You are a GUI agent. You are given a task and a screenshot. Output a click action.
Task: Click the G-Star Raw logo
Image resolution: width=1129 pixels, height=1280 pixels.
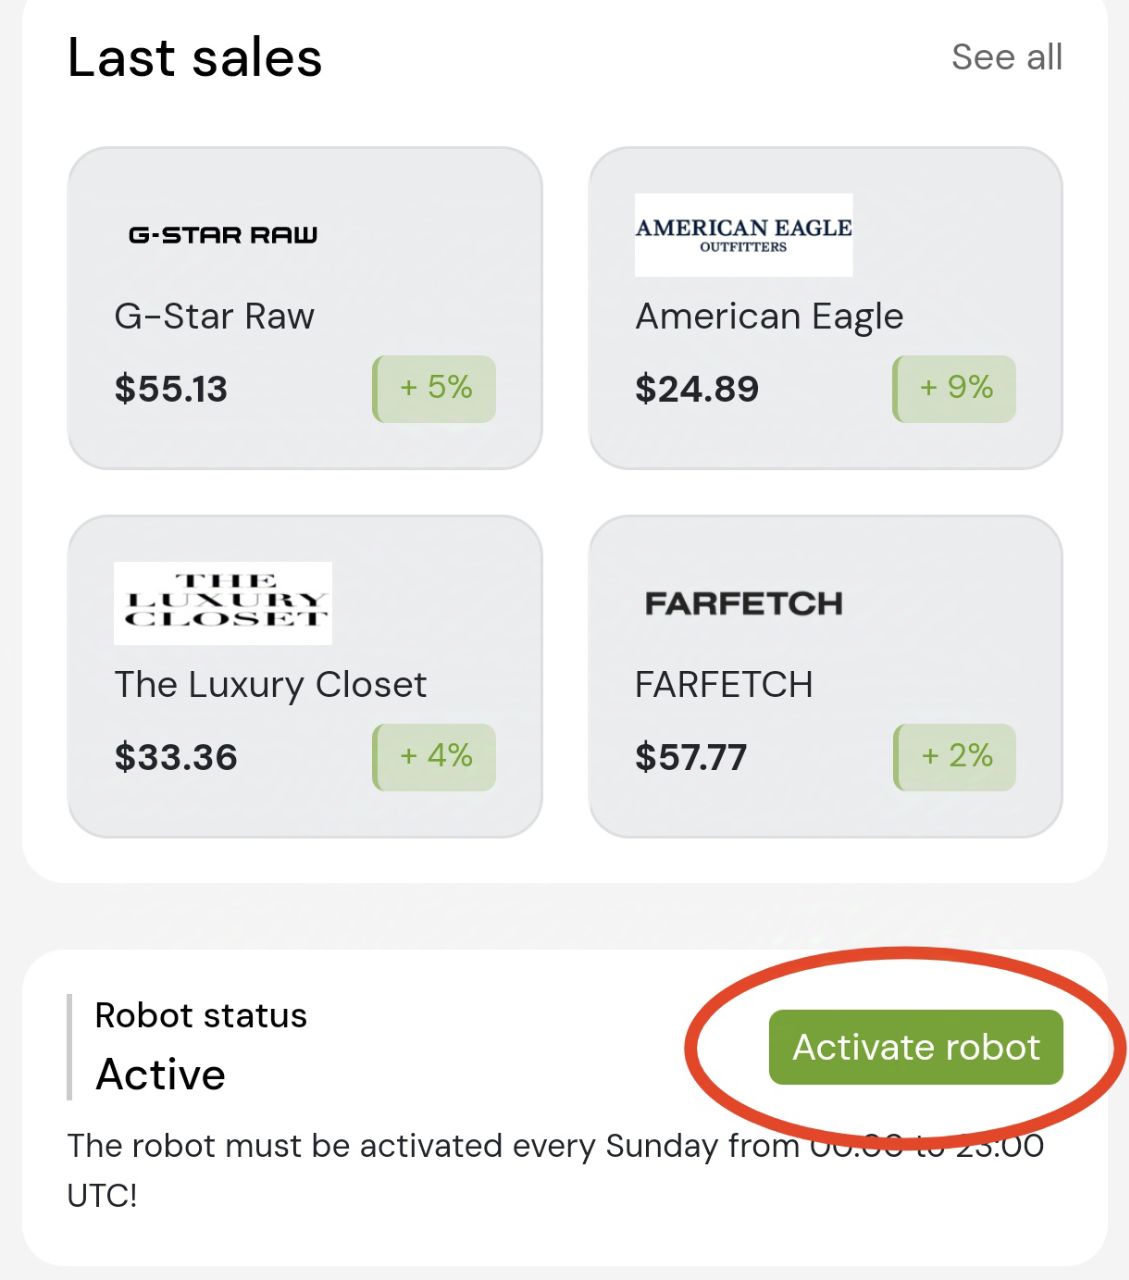(222, 235)
